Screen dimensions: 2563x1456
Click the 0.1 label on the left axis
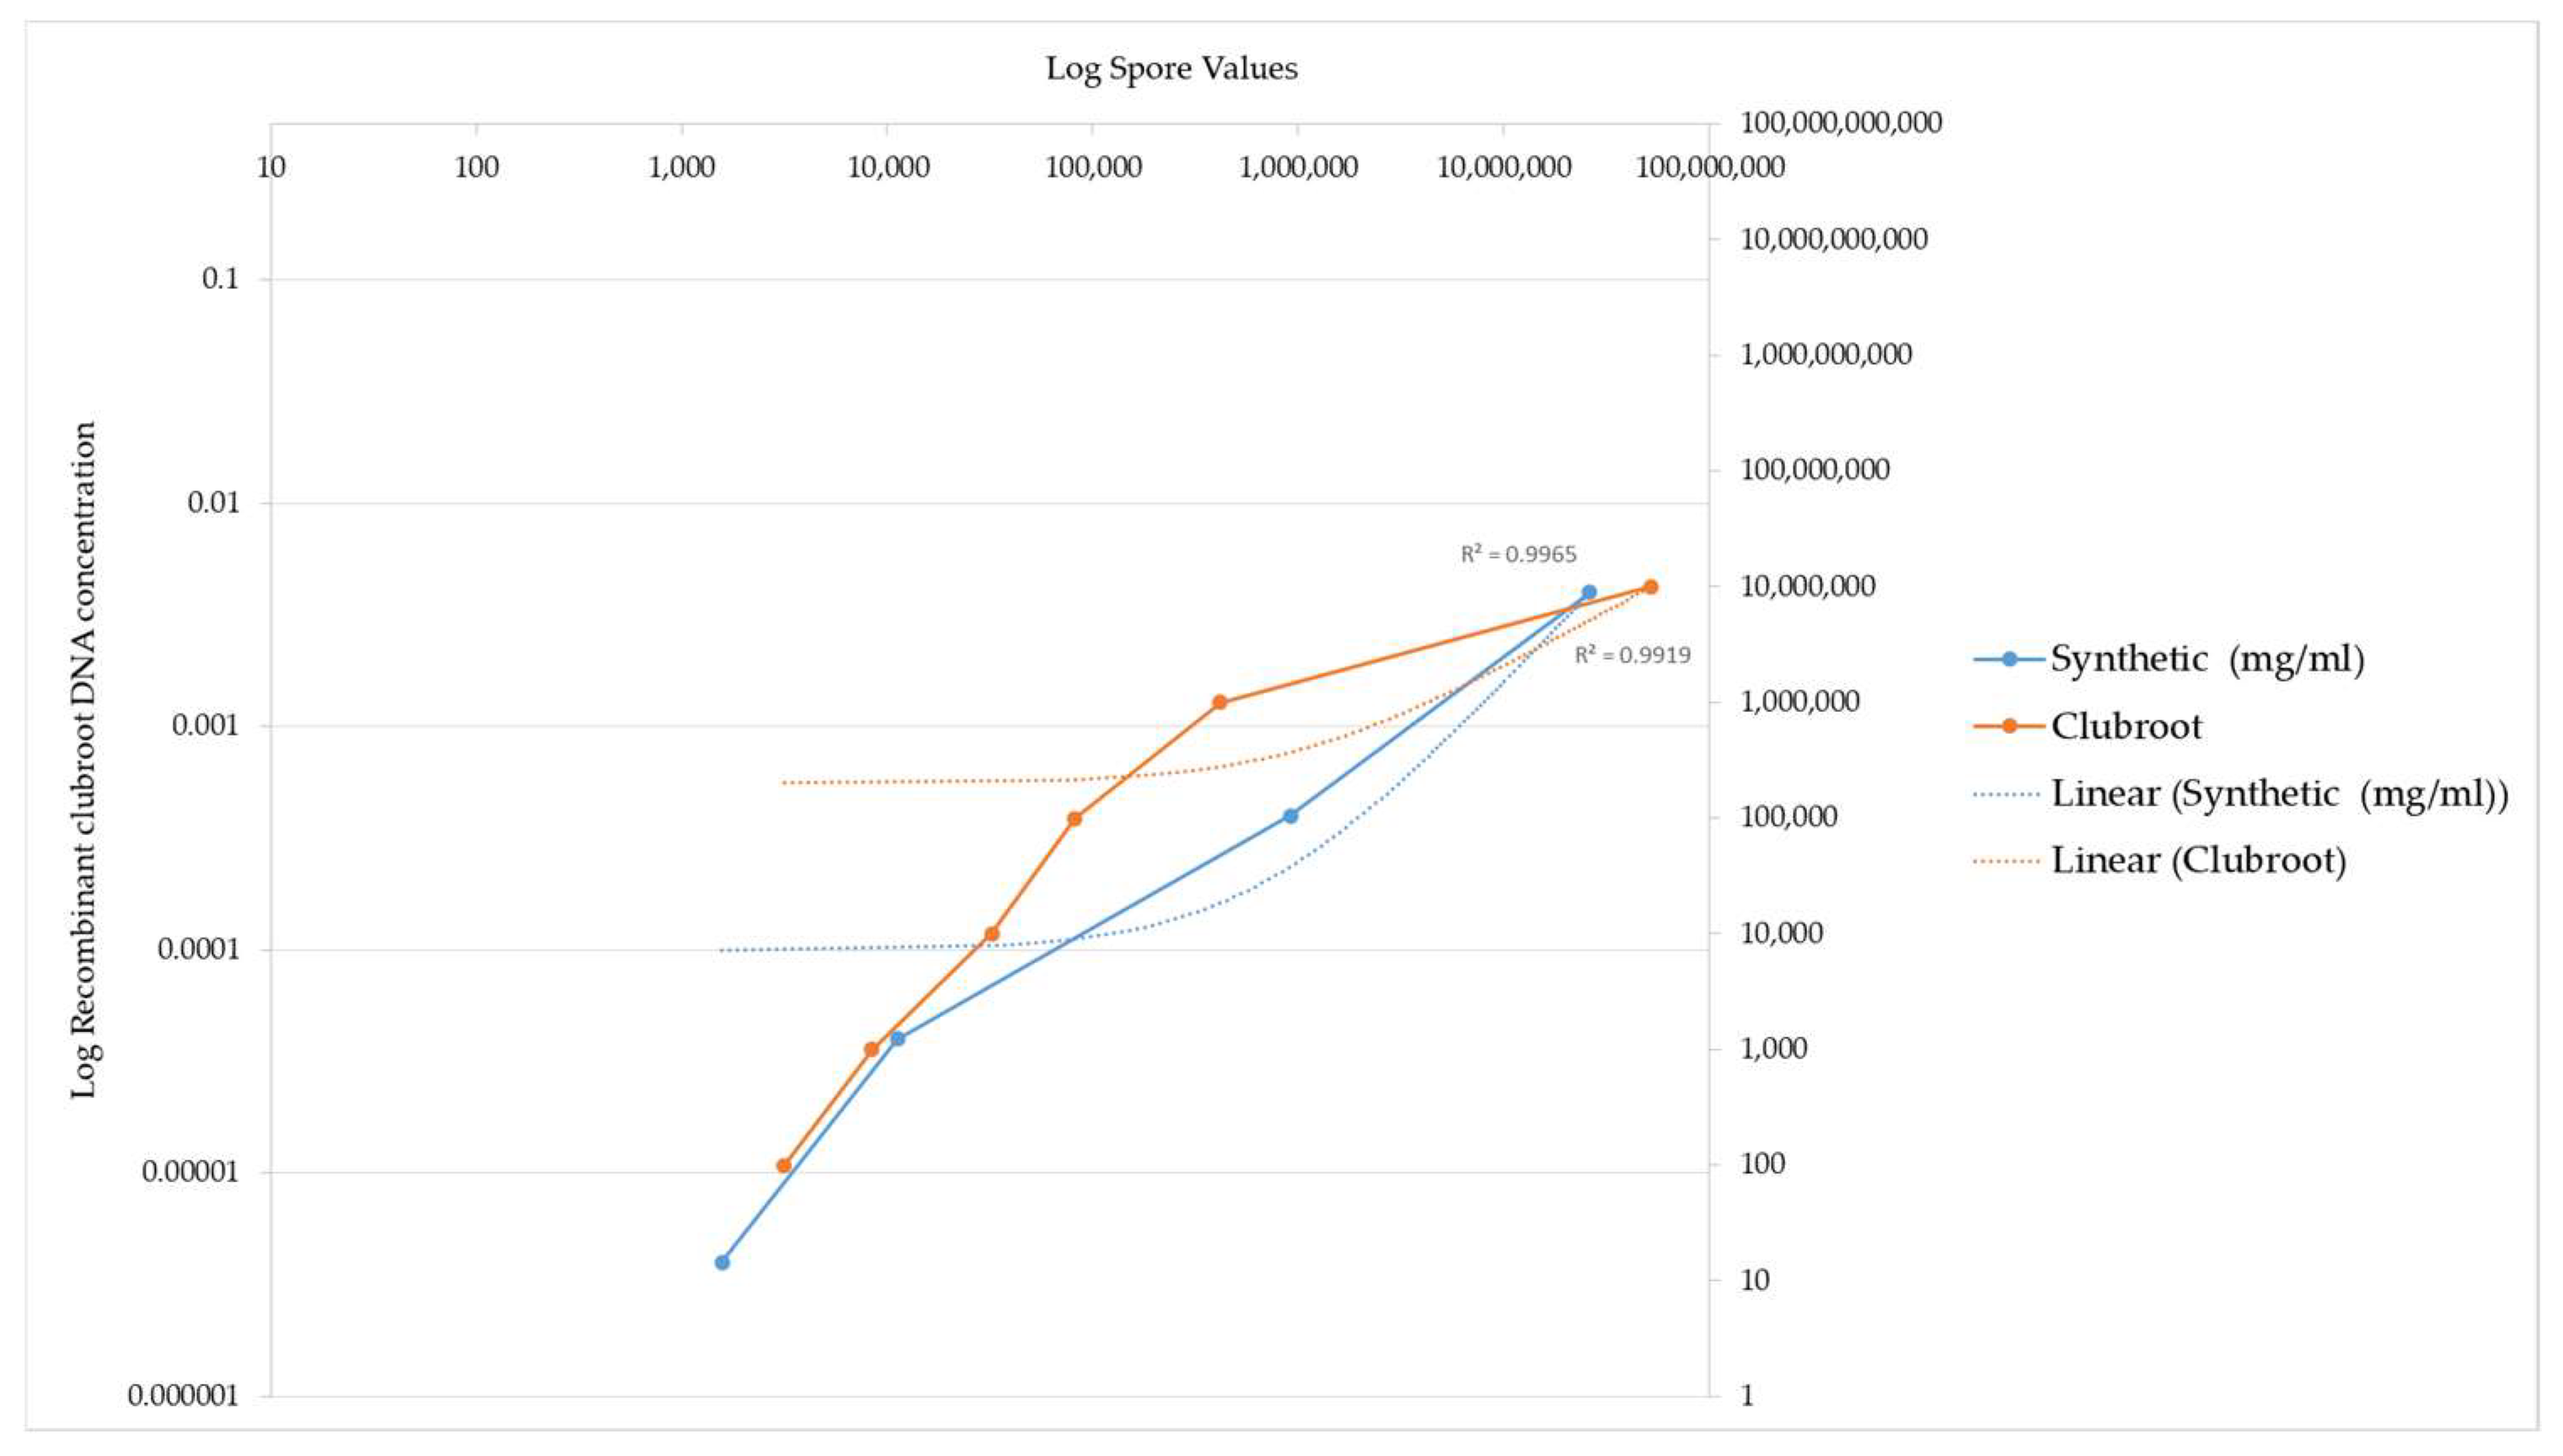click(x=221, y=279)
